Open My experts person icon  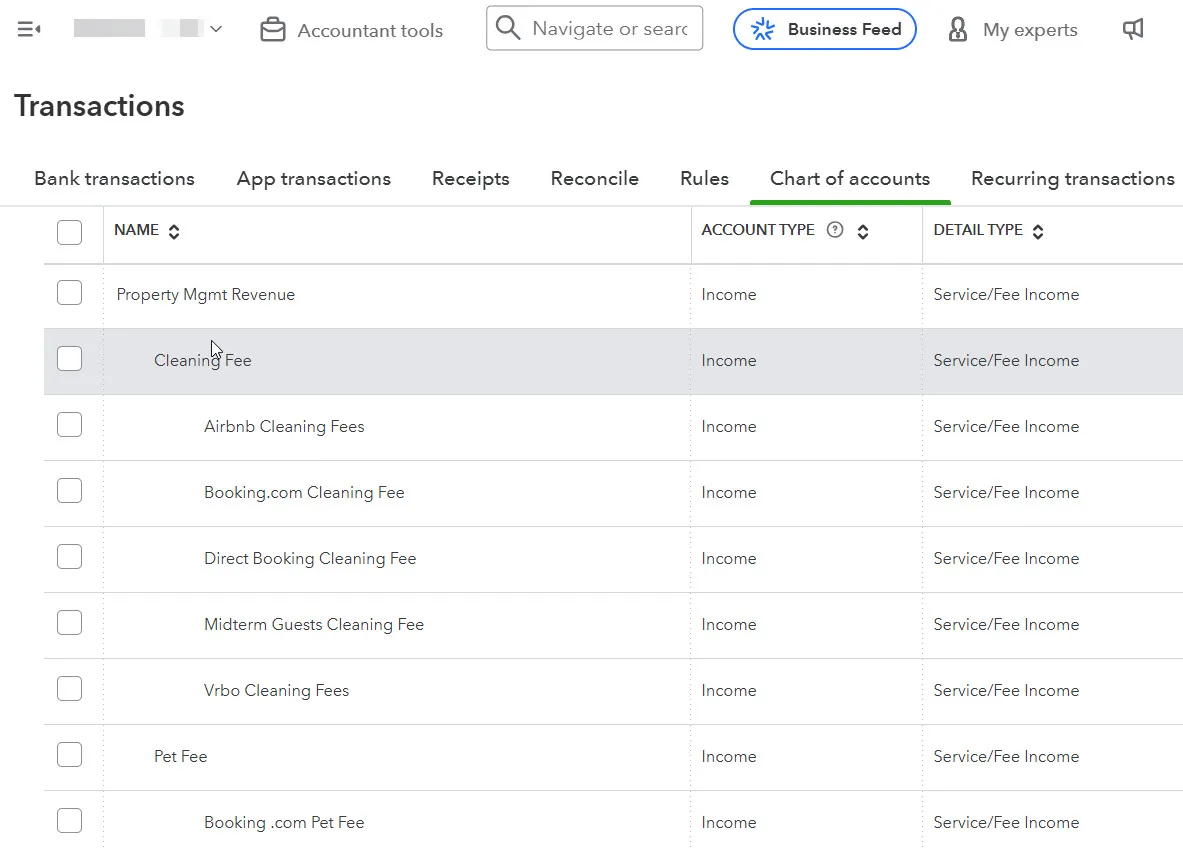click(x=957, y=30)
